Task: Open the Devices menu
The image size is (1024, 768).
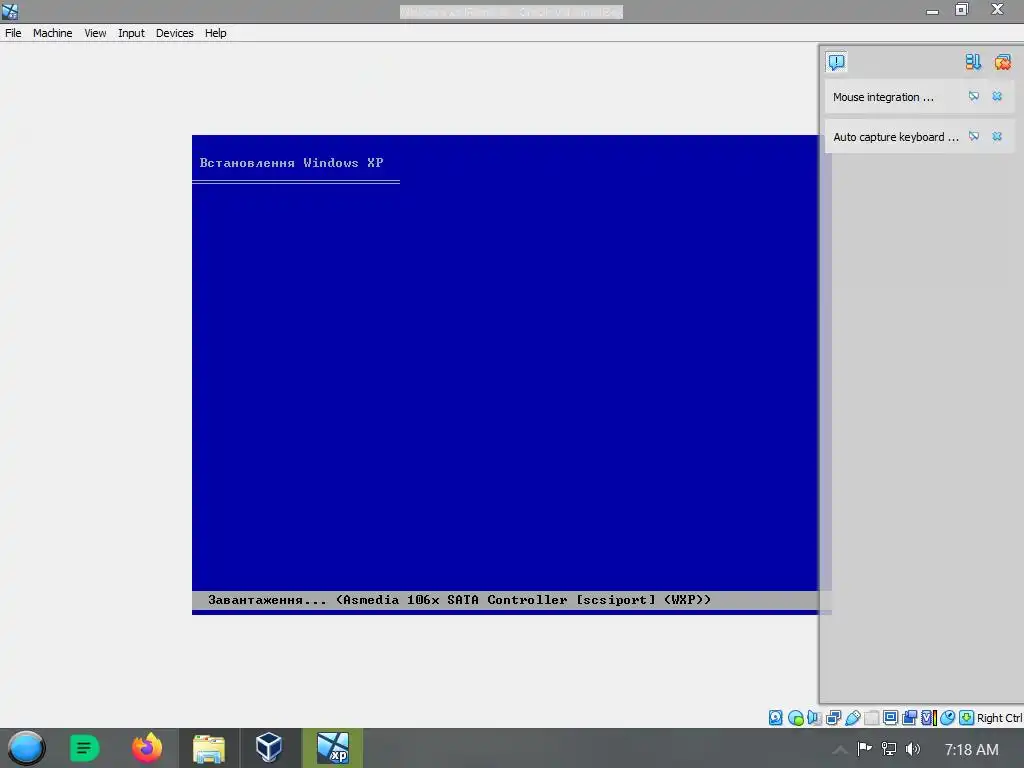Action: point(174,33)
